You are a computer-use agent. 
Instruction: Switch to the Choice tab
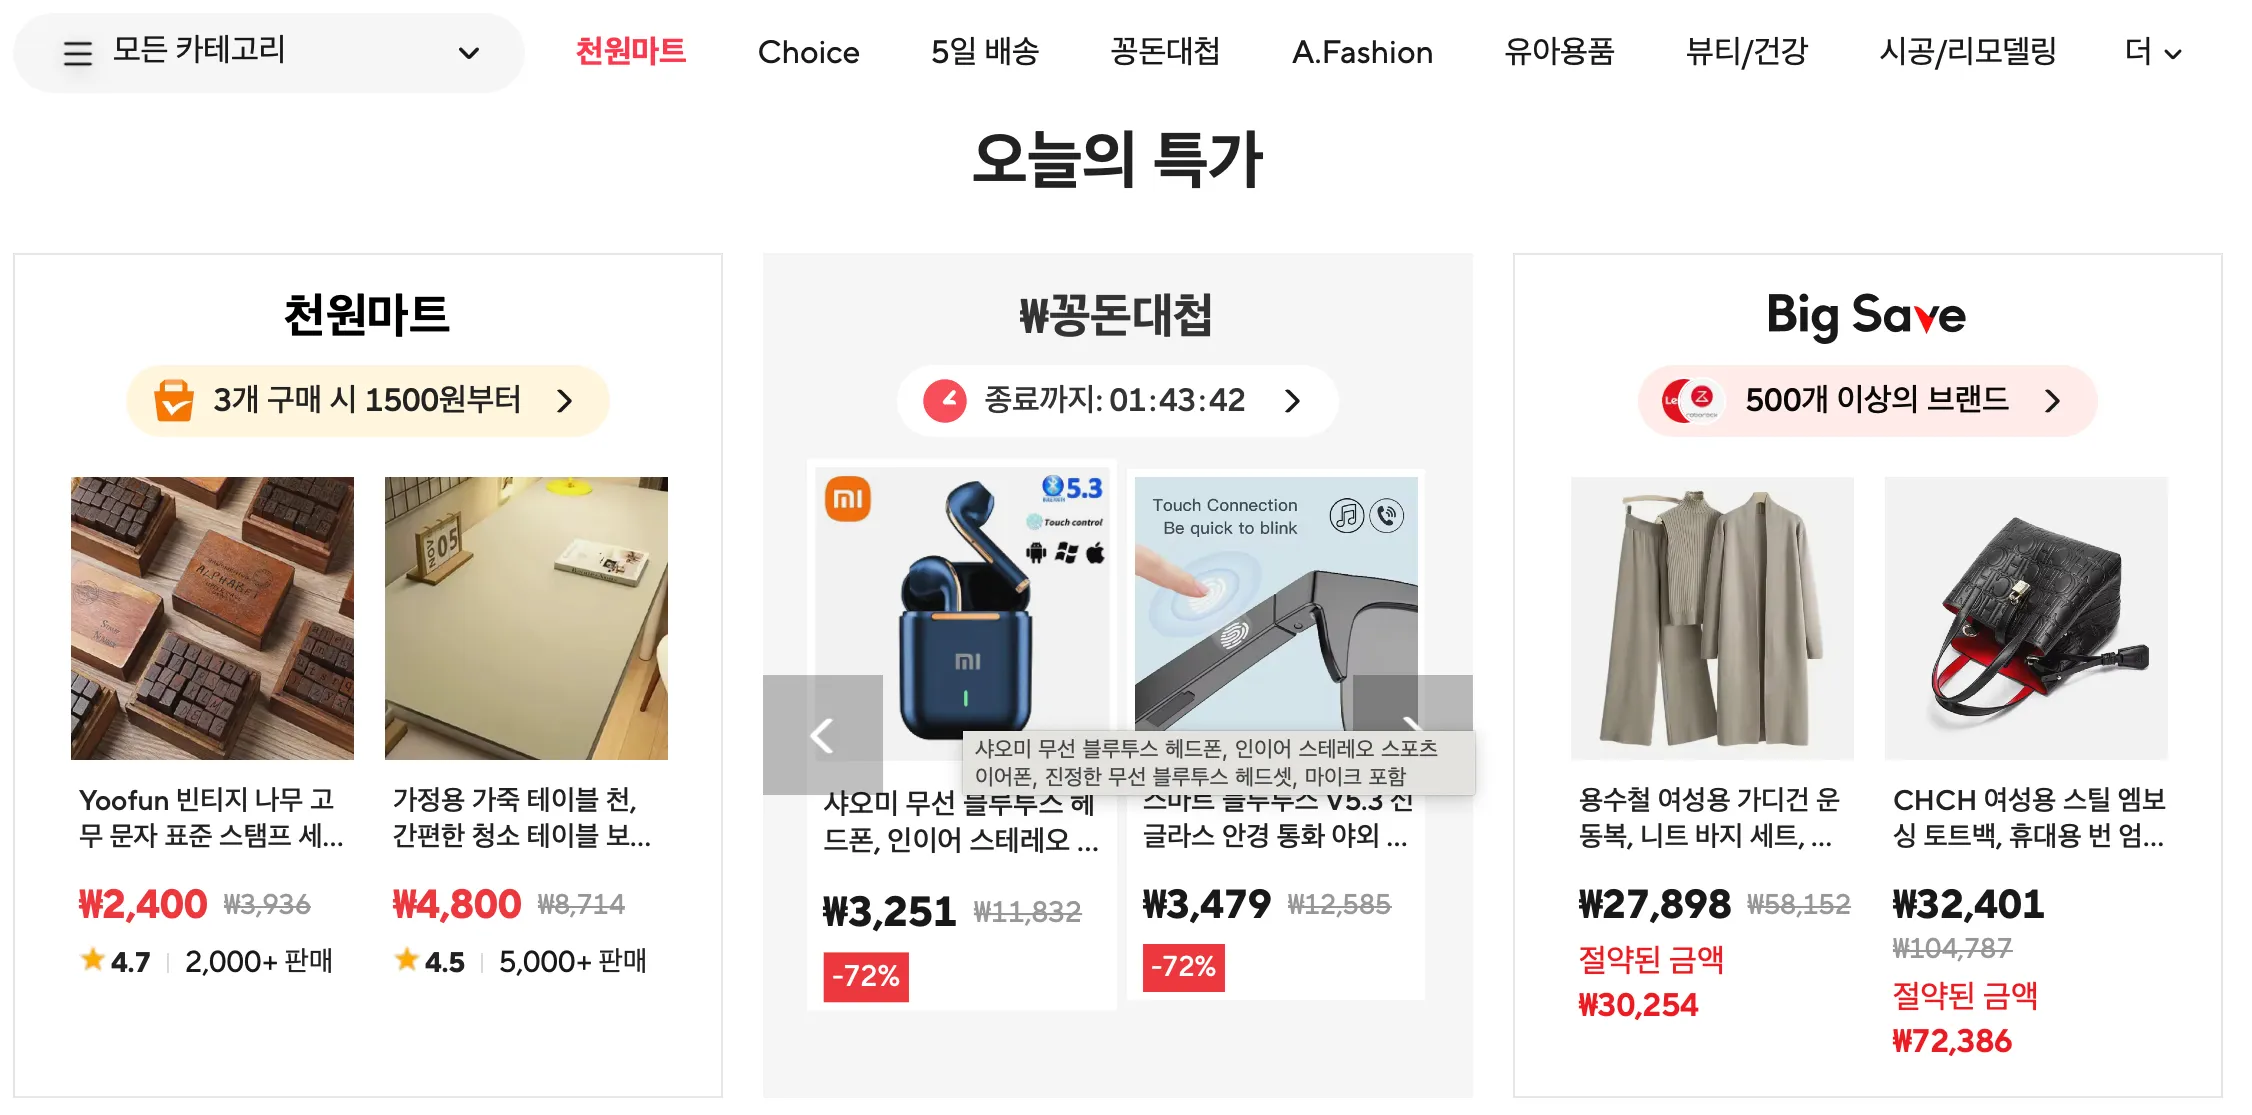tap(809, 52)
